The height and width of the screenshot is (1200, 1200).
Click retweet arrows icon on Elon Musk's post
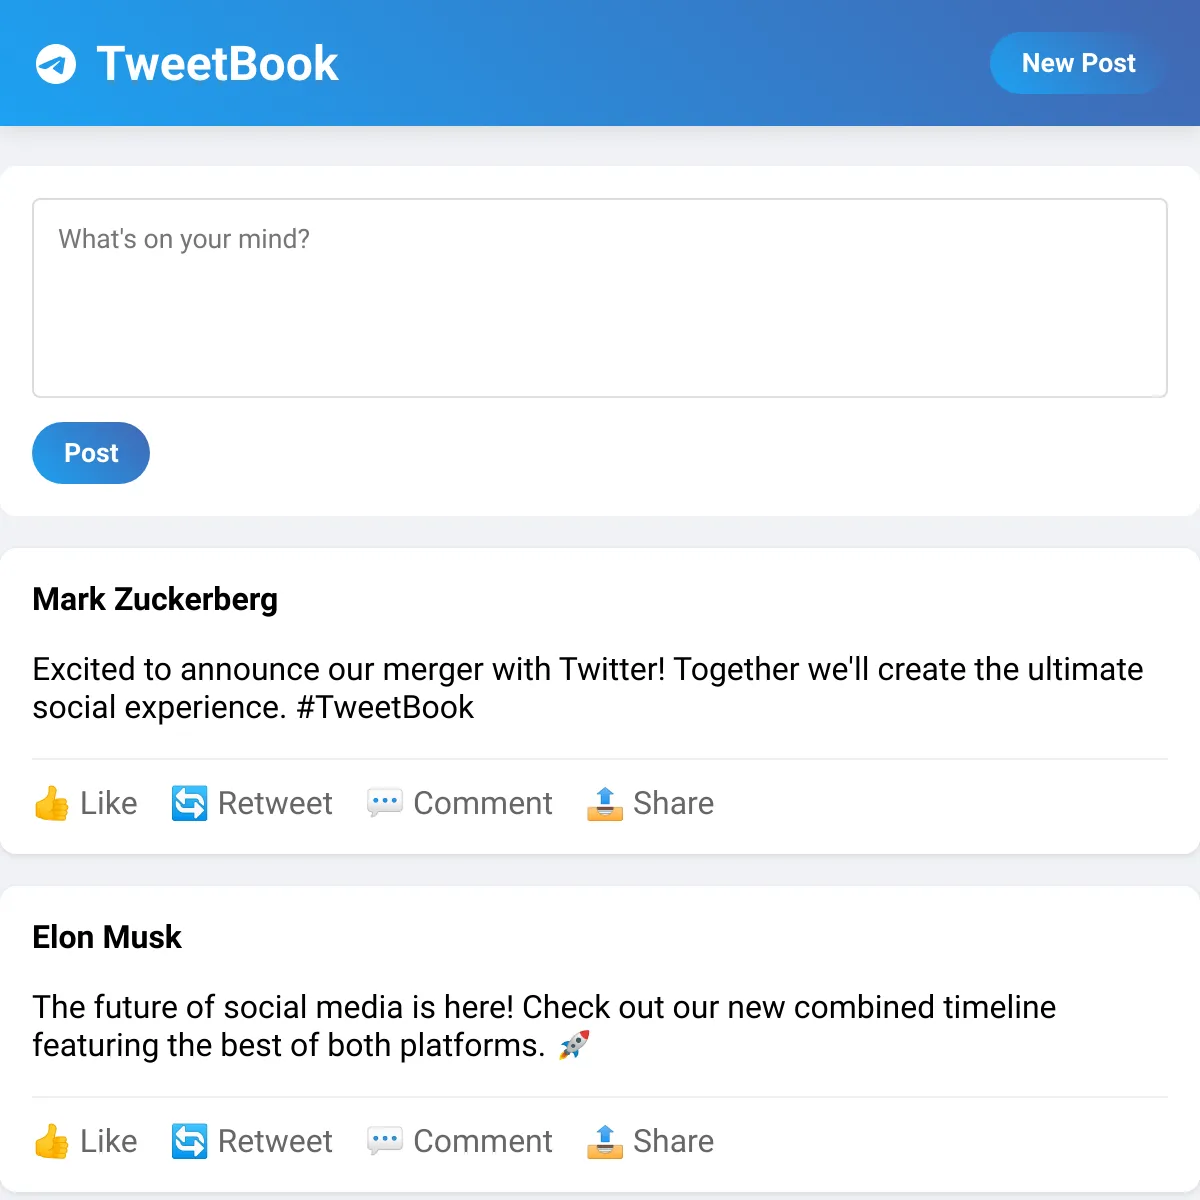189,1141
